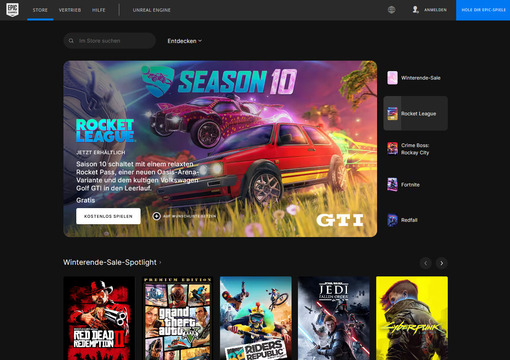Image resolution: width=510 pixels, height=360 pixels.
Task: Click Hole dir Epic-Spiele button
Action: coord(483,10)
